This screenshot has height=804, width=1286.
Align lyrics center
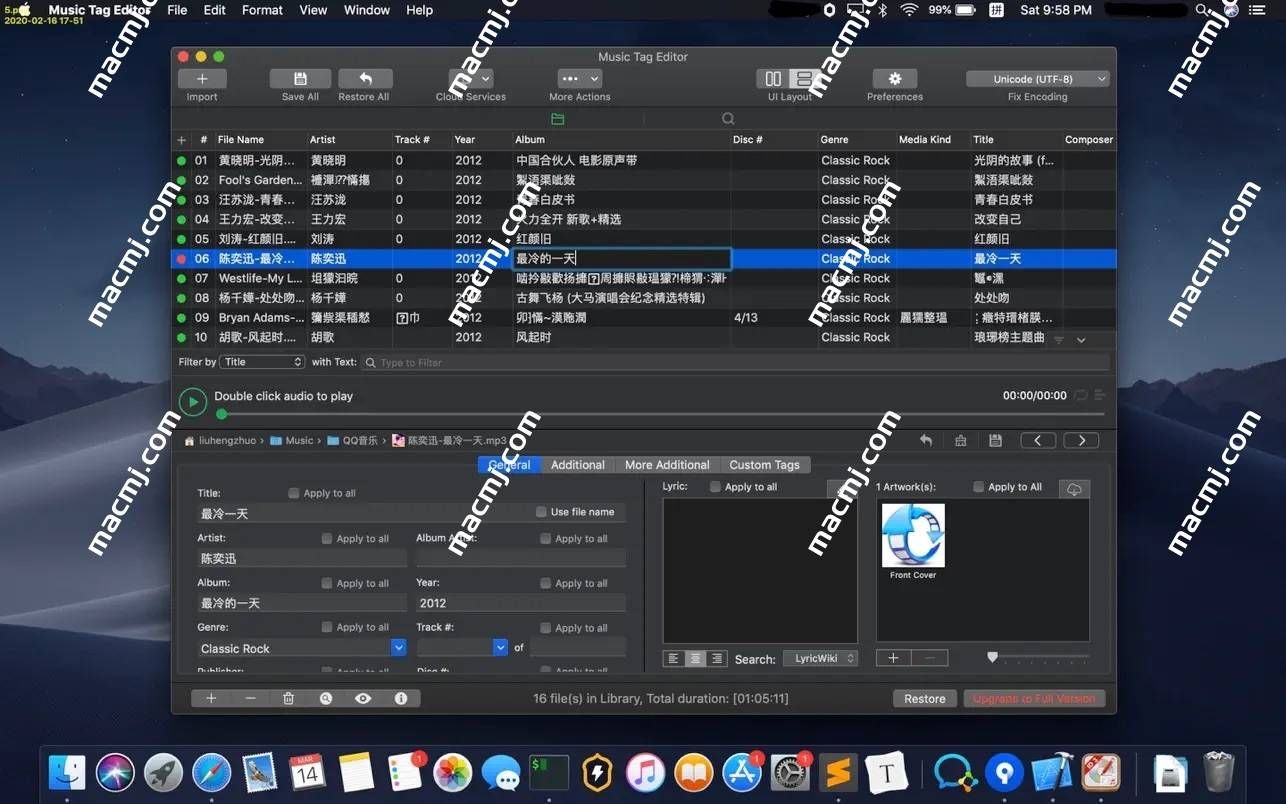tap(695, 659)
